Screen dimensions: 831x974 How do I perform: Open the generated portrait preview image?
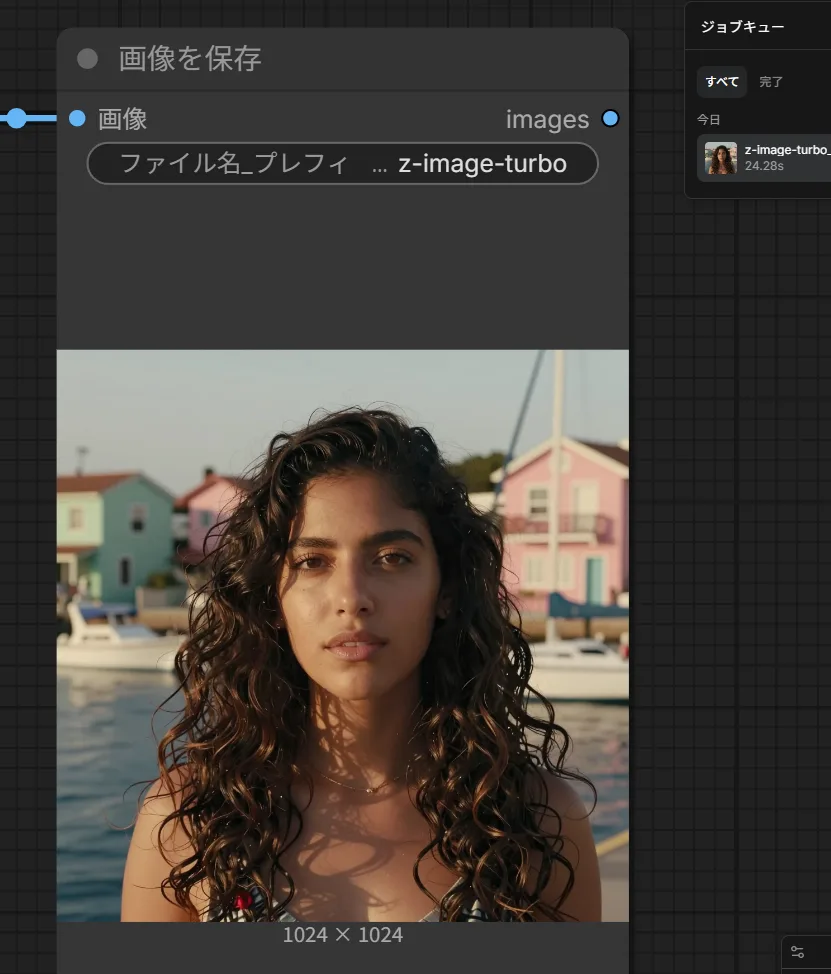(343, 635)
